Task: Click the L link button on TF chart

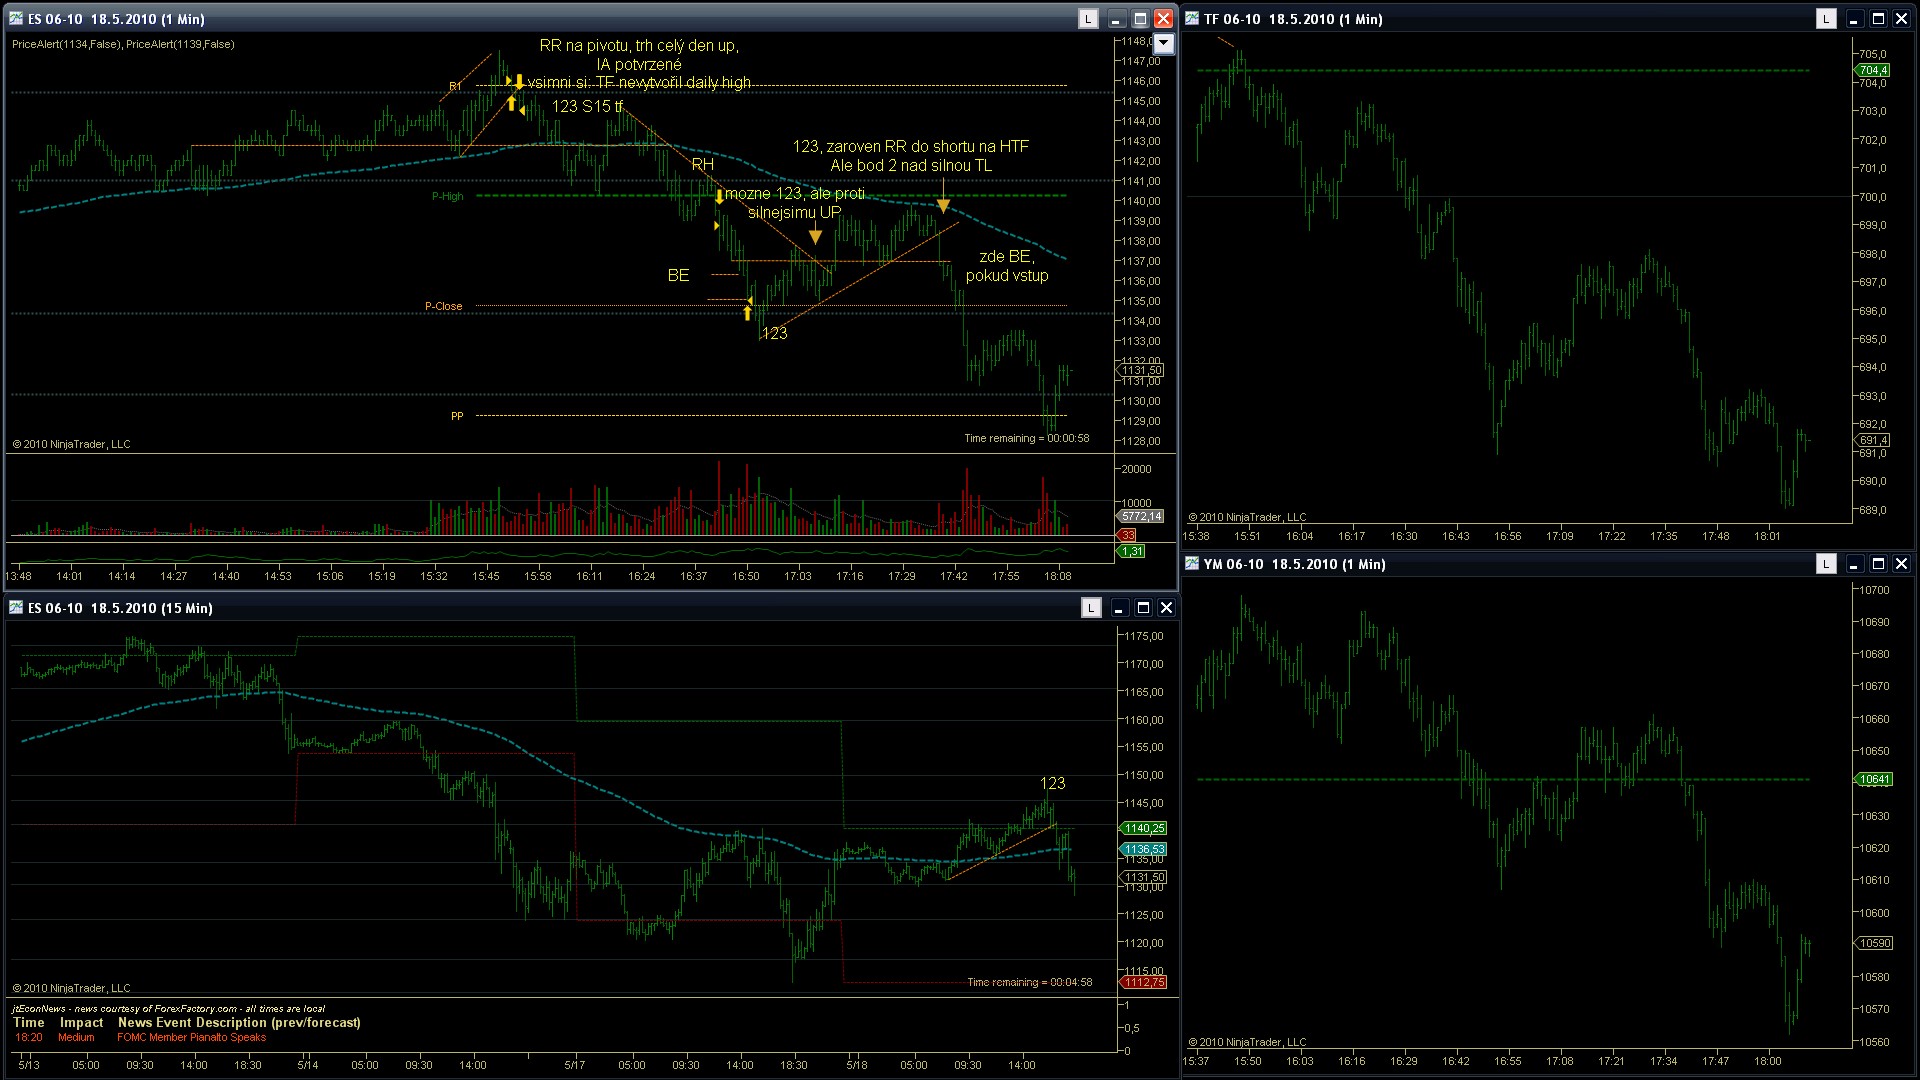Action: [1826, 19]
